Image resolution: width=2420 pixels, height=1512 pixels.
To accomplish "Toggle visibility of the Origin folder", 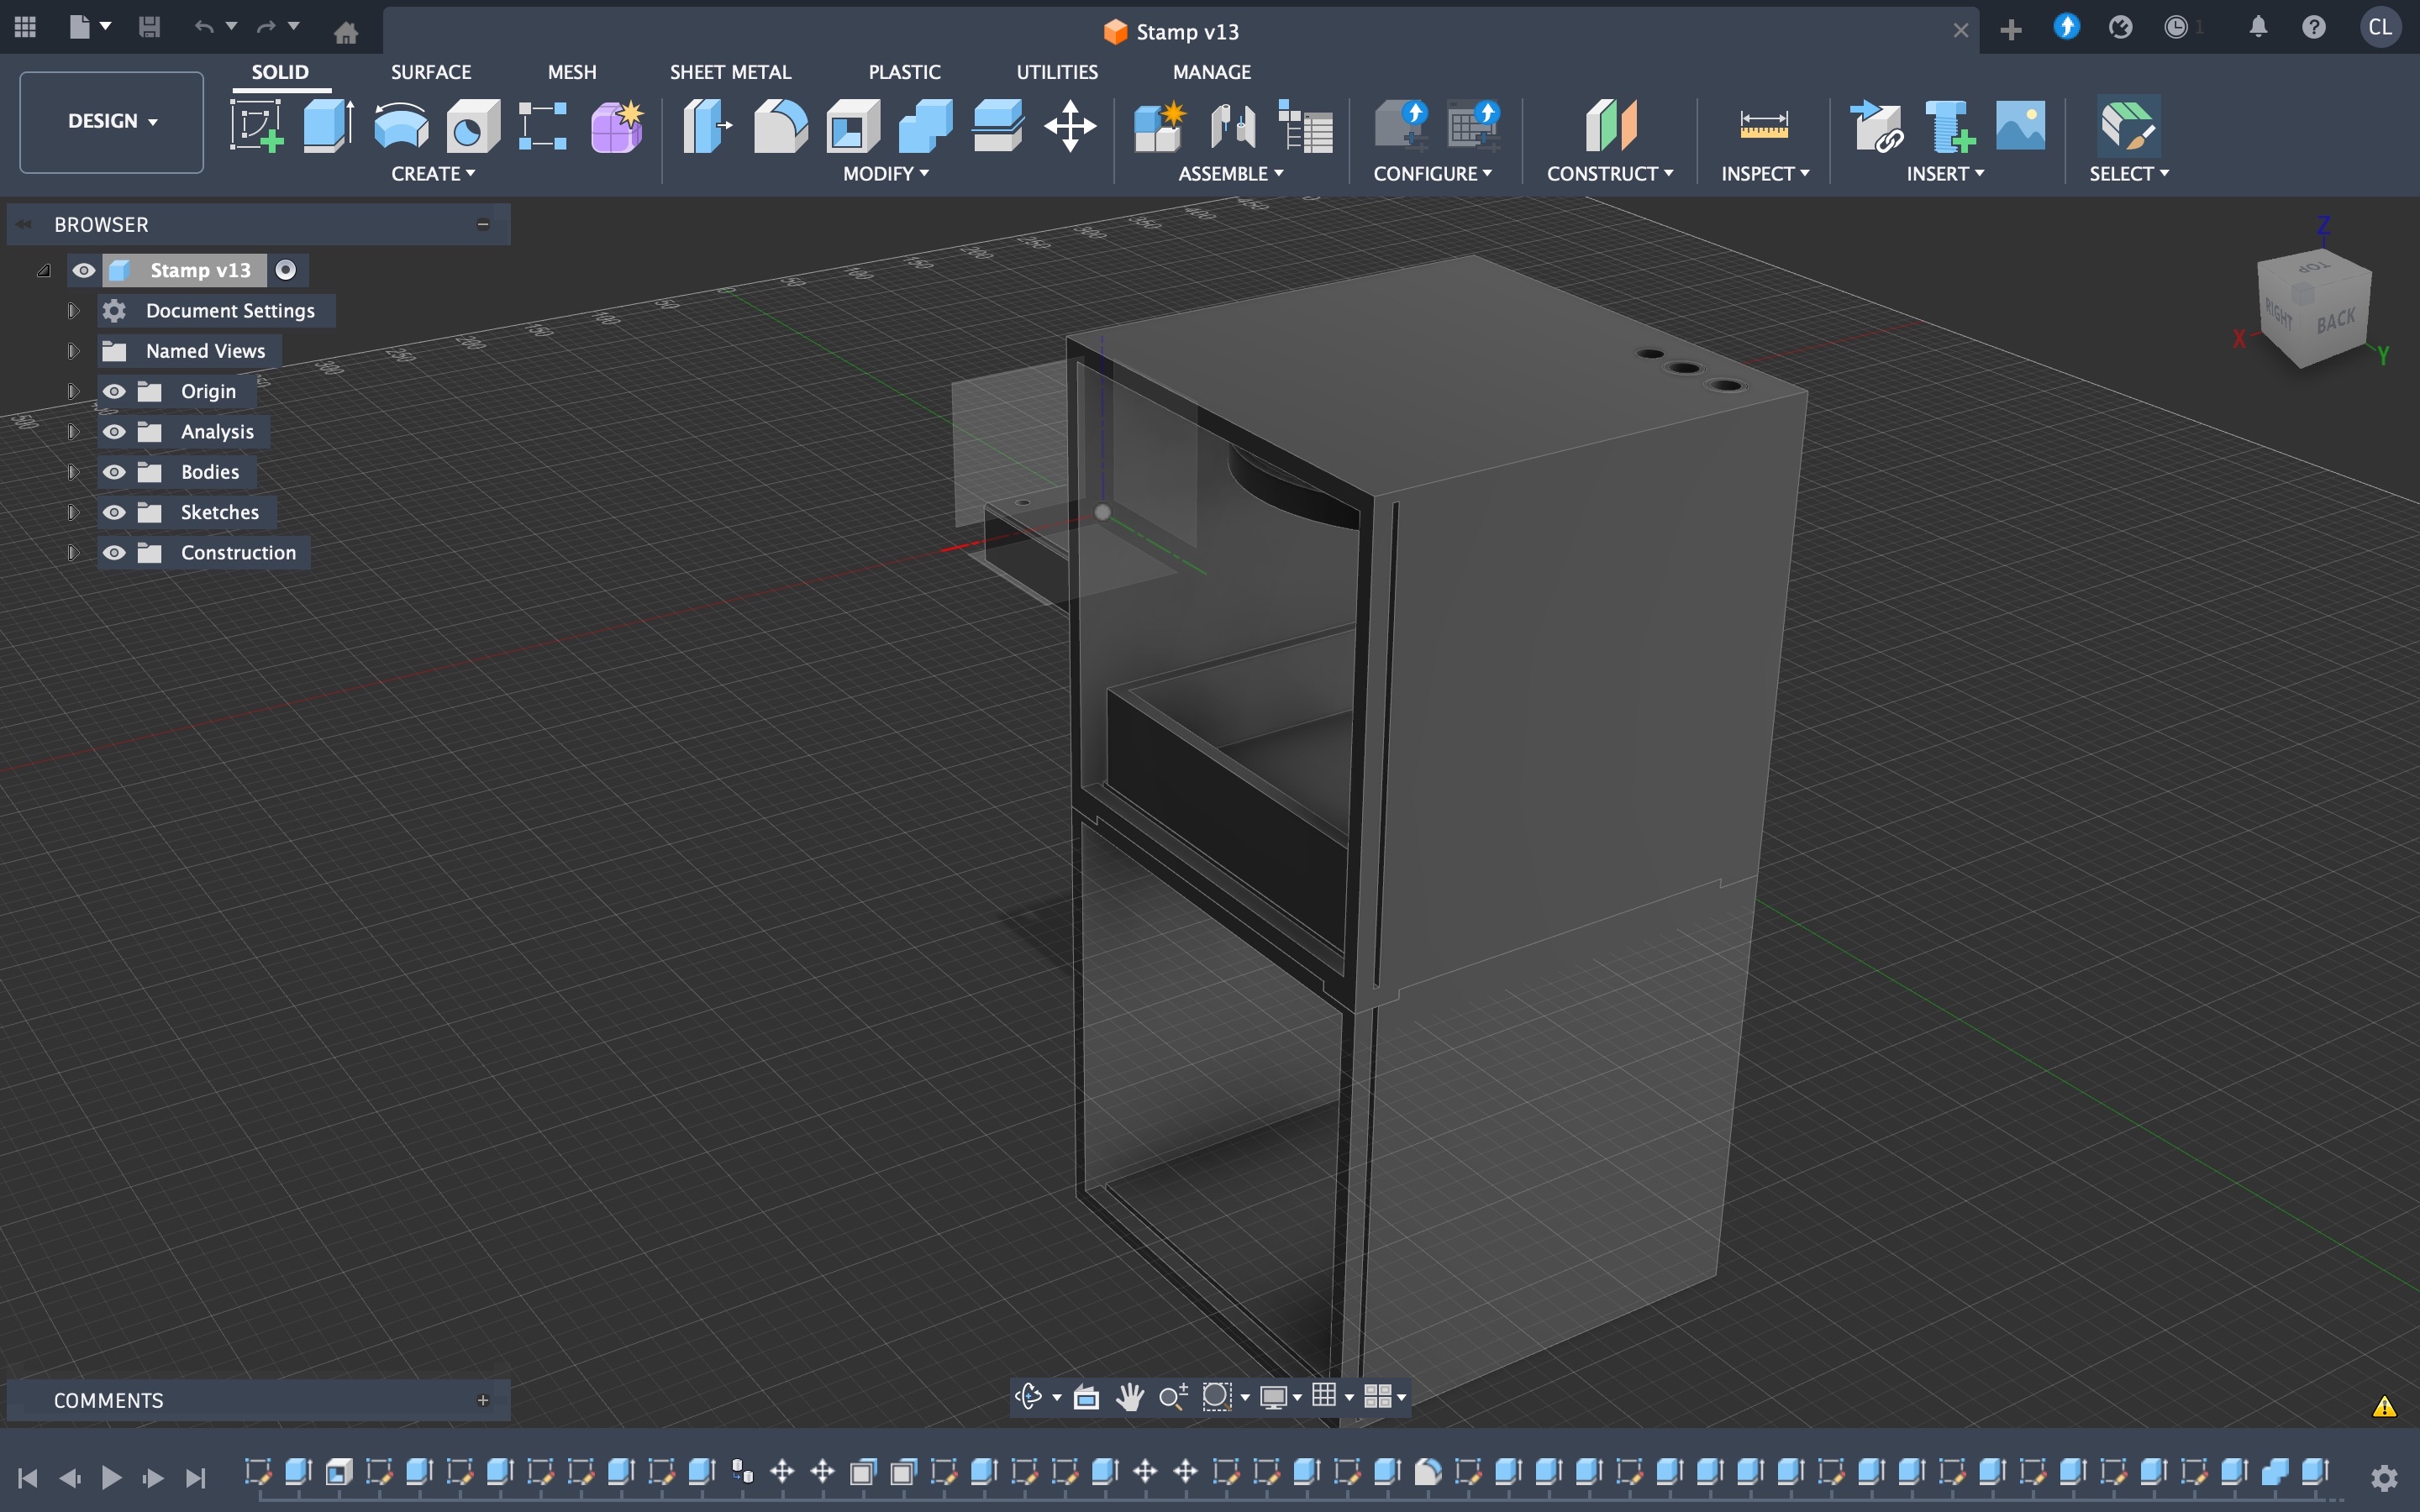I will (x=114, y=391).
